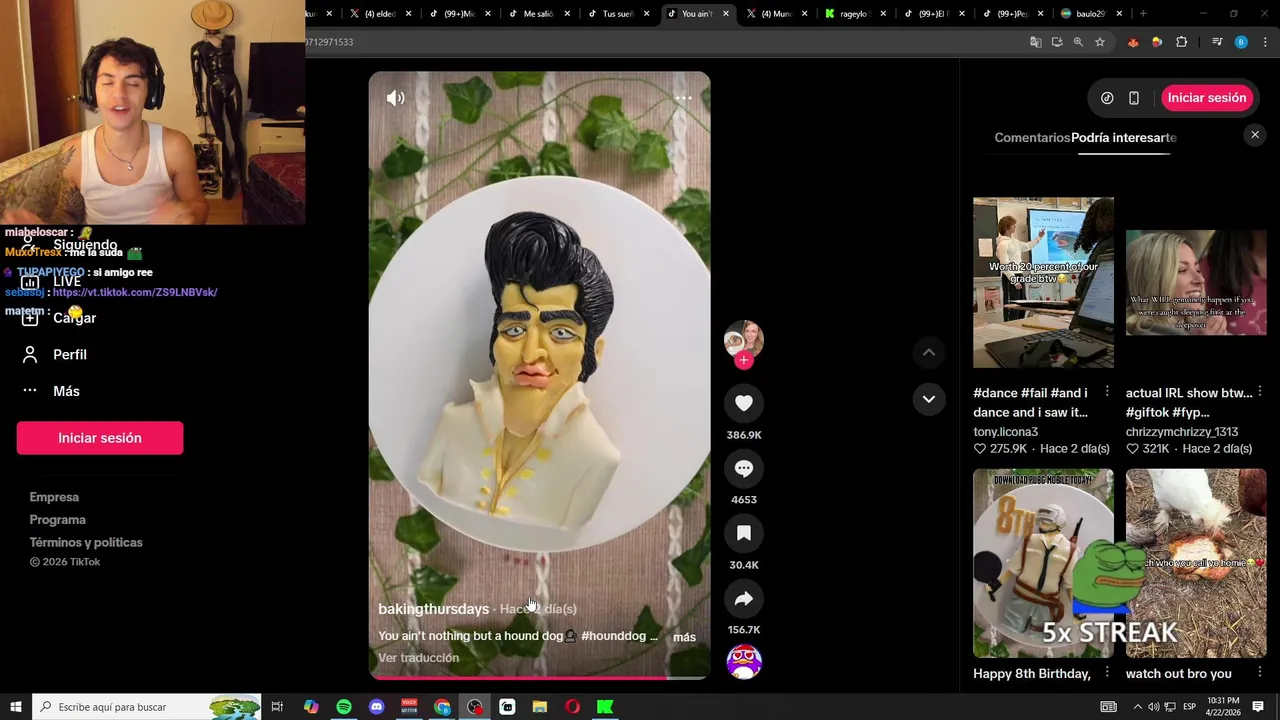The width and height of the screenshot is (1280, 720).
Task: Switch to the rageylo Kick browser tab
Action: pyautogui.click(x=854, y=14)
